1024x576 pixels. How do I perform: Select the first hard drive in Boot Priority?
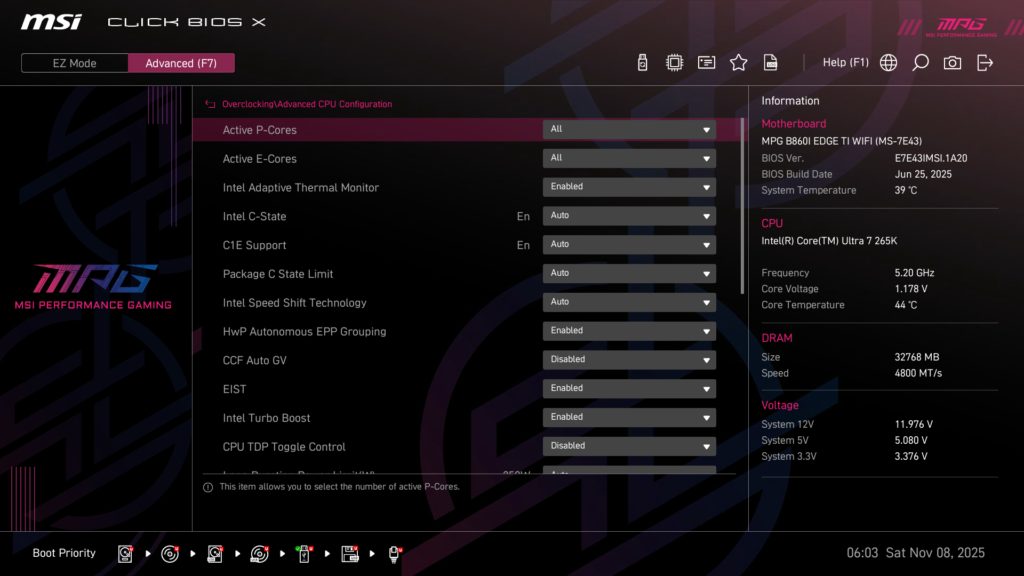(124, 552)
